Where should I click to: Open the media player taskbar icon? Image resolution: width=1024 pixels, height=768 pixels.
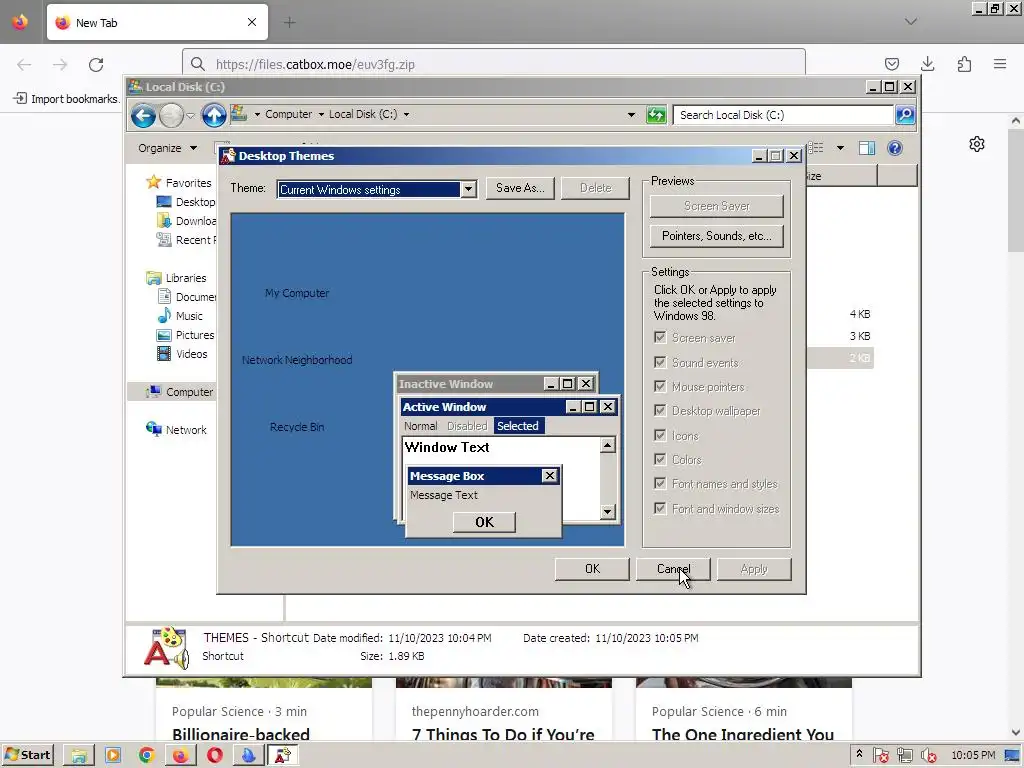pos(113,756)
